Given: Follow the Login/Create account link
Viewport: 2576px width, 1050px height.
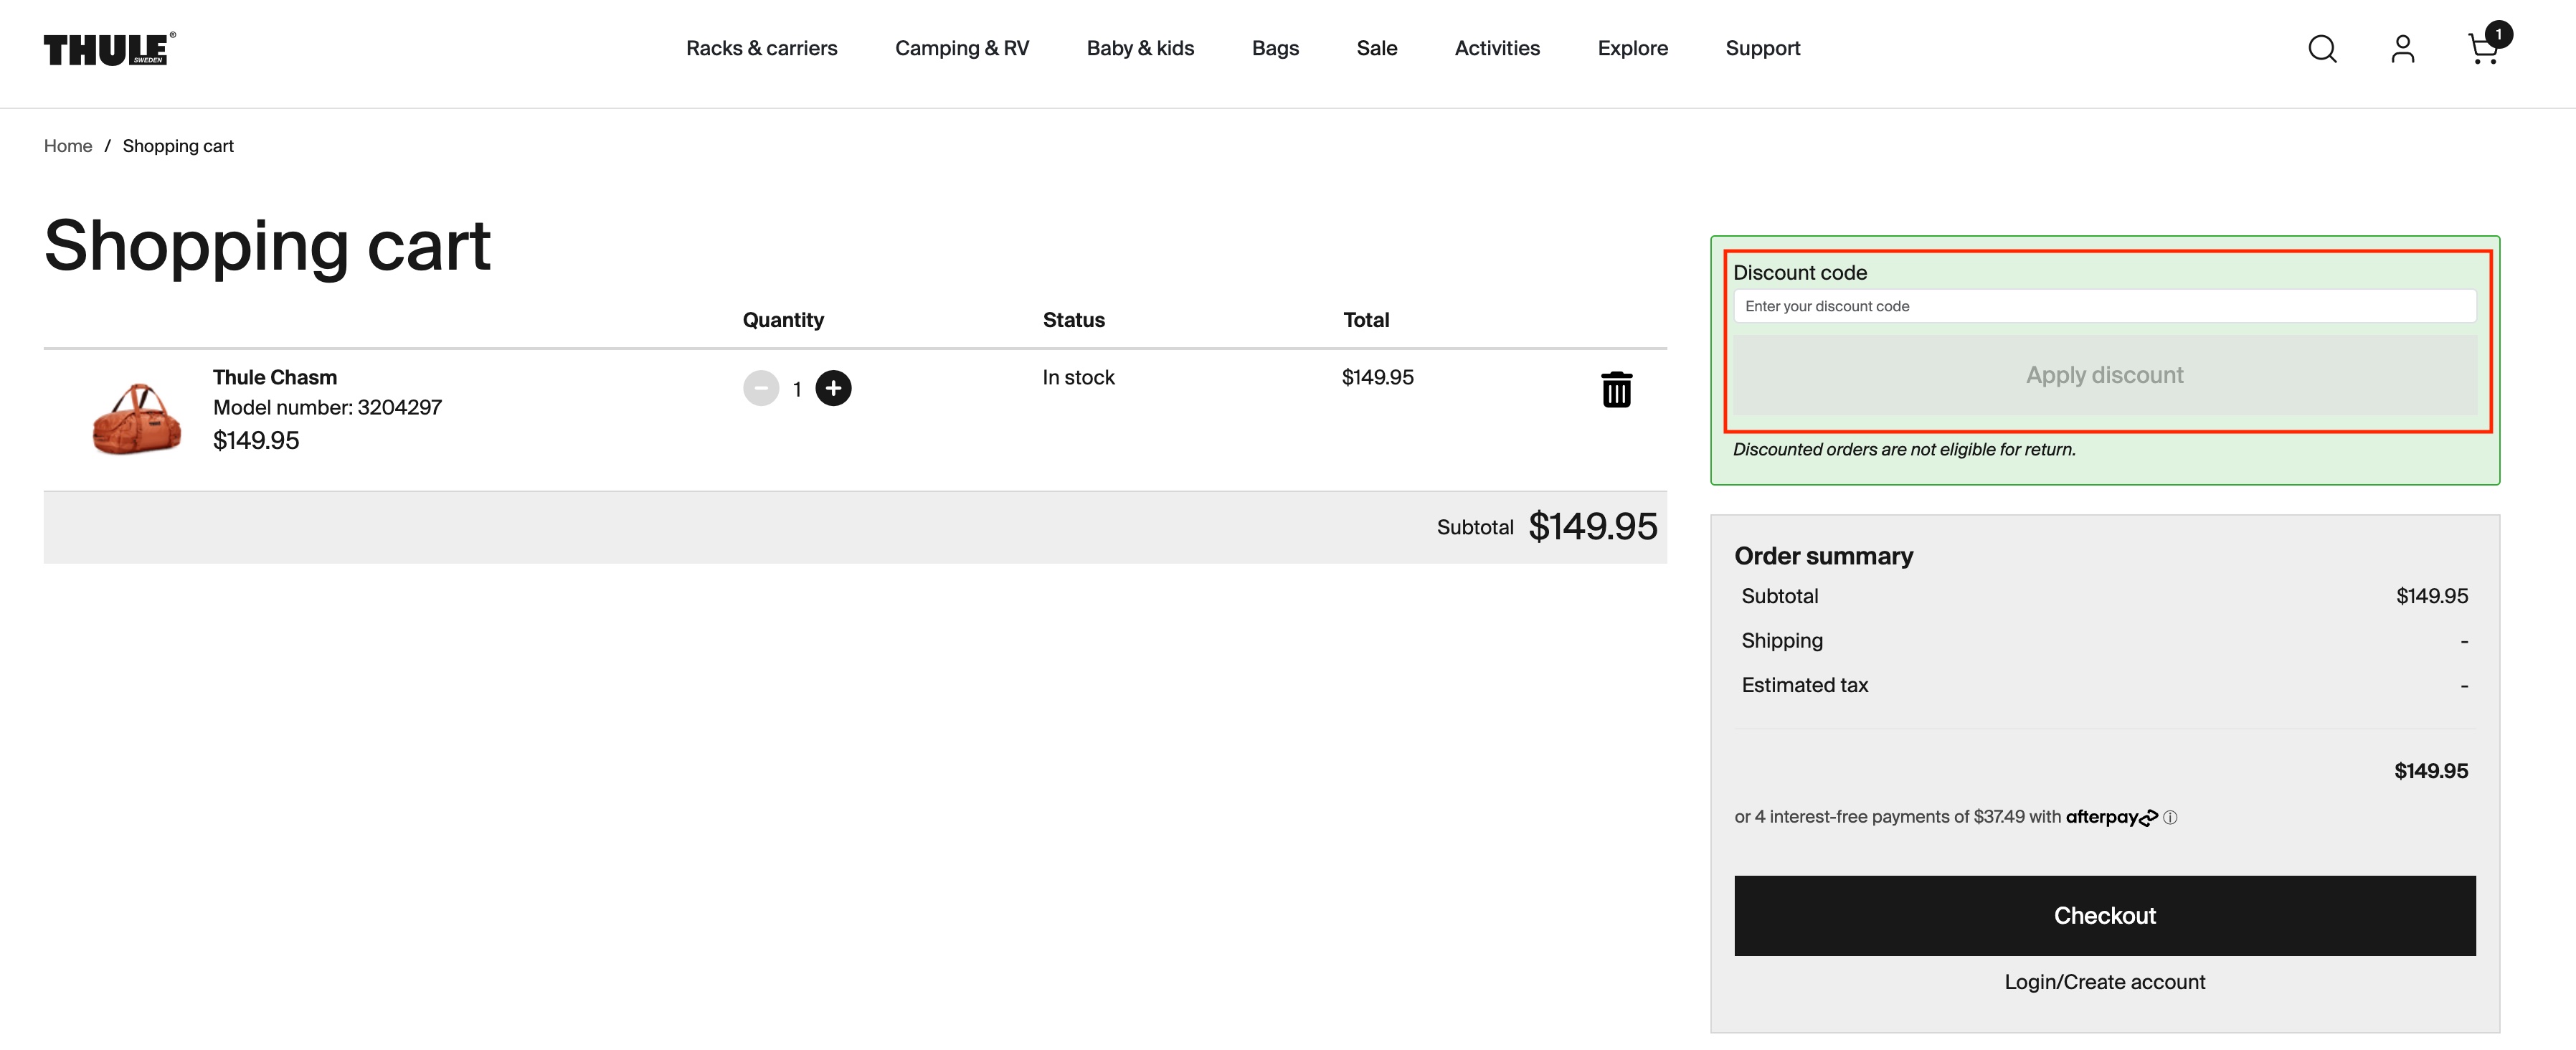Looking at the screenshot, I should (x=2104, y=982).
